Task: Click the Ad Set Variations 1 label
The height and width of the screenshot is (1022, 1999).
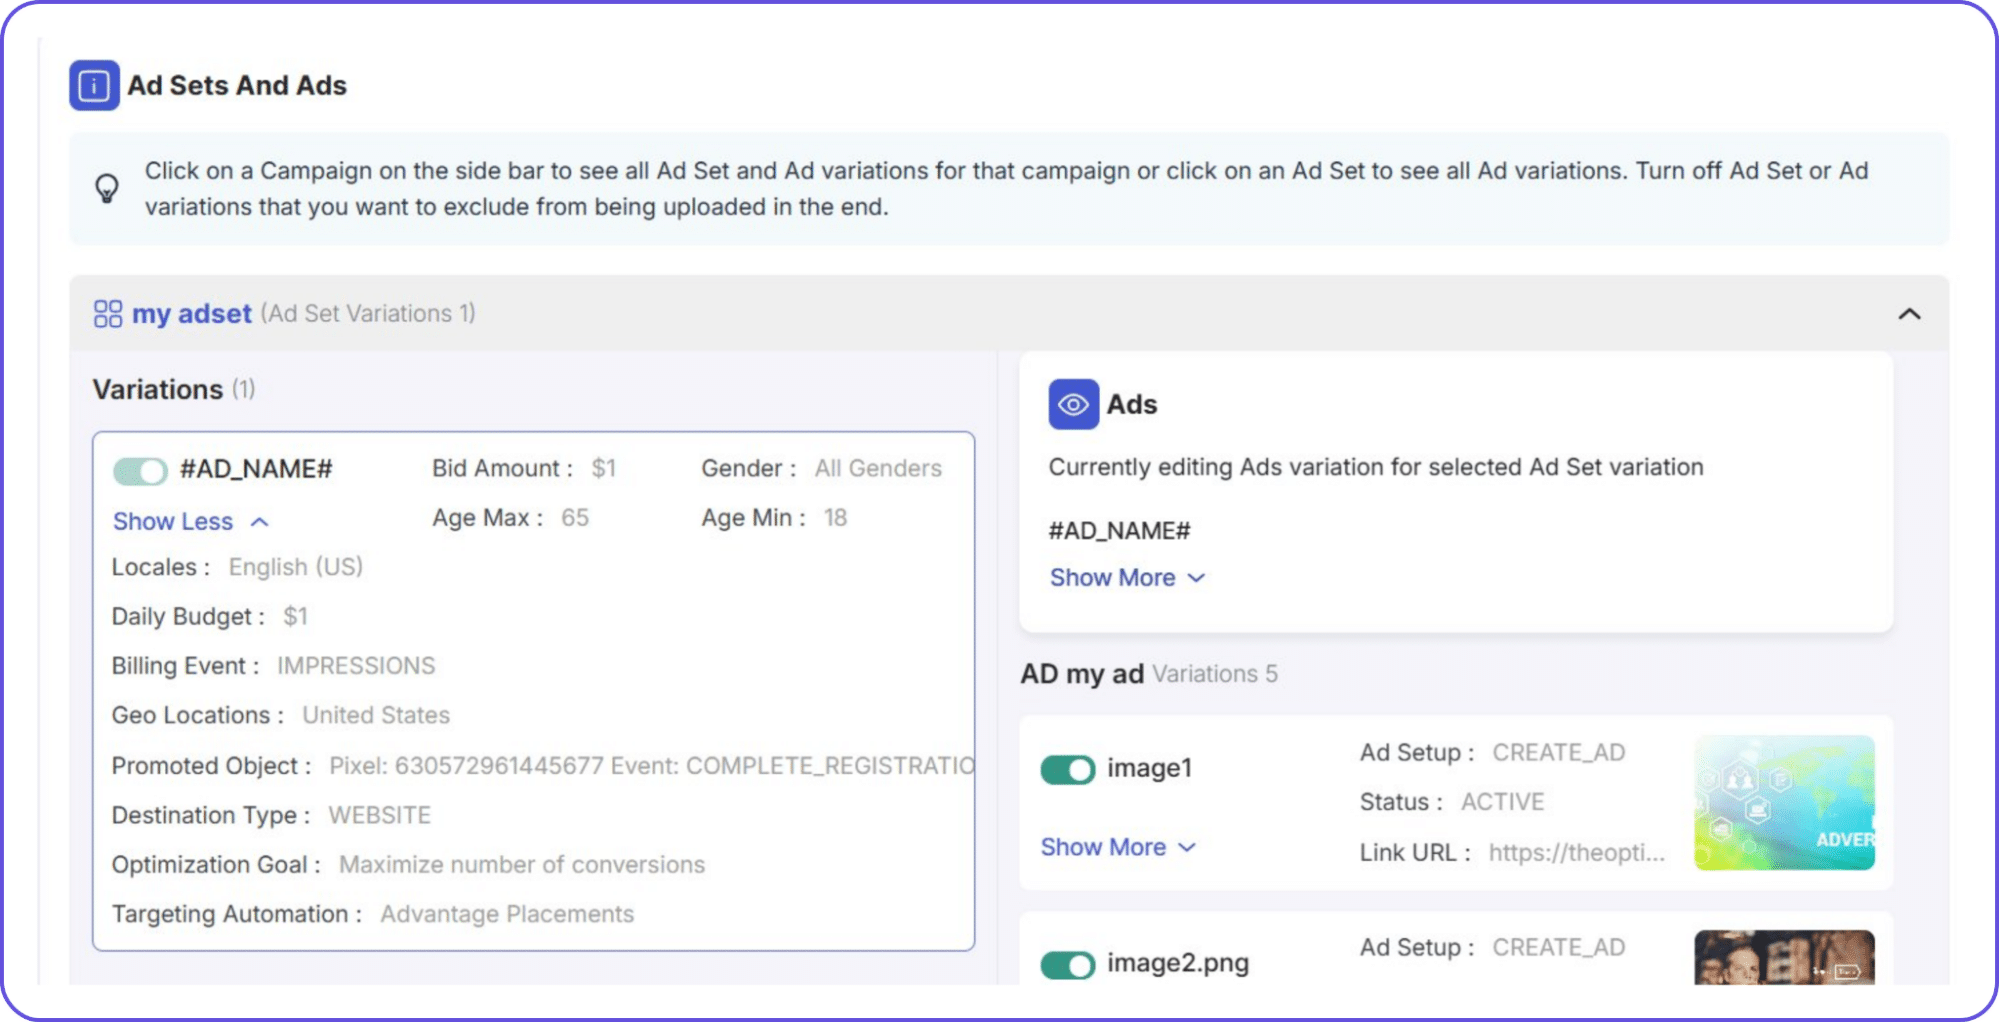Action: (368, 313)
